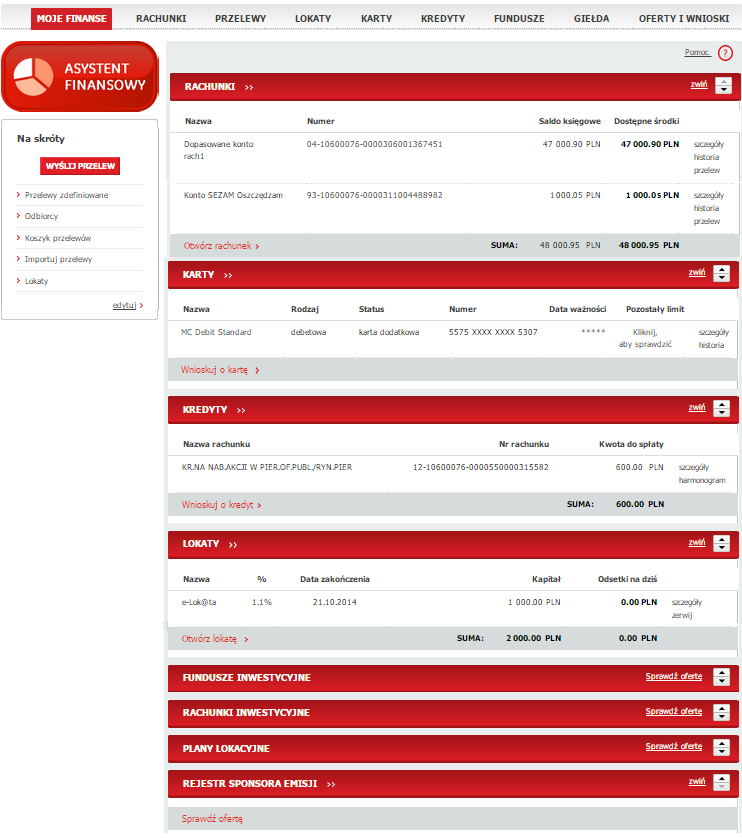
Task: Click zwiń link in the Lokaty header
Action: point(697,542)
